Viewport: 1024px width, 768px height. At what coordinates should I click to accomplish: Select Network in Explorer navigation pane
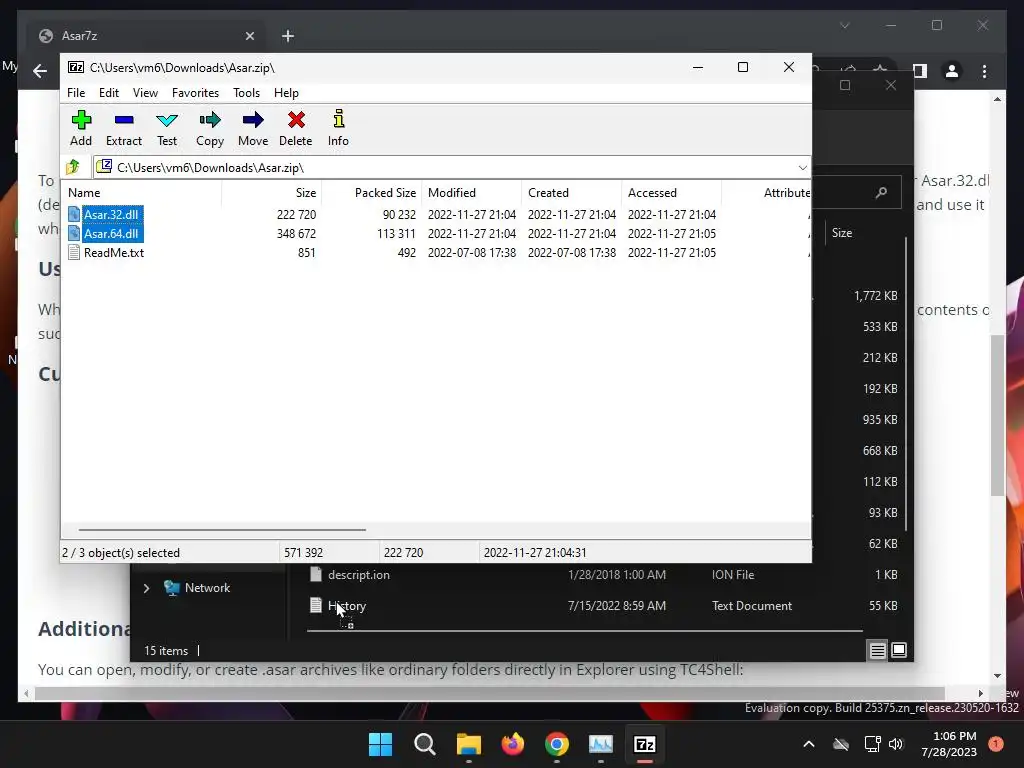[207, 588]
